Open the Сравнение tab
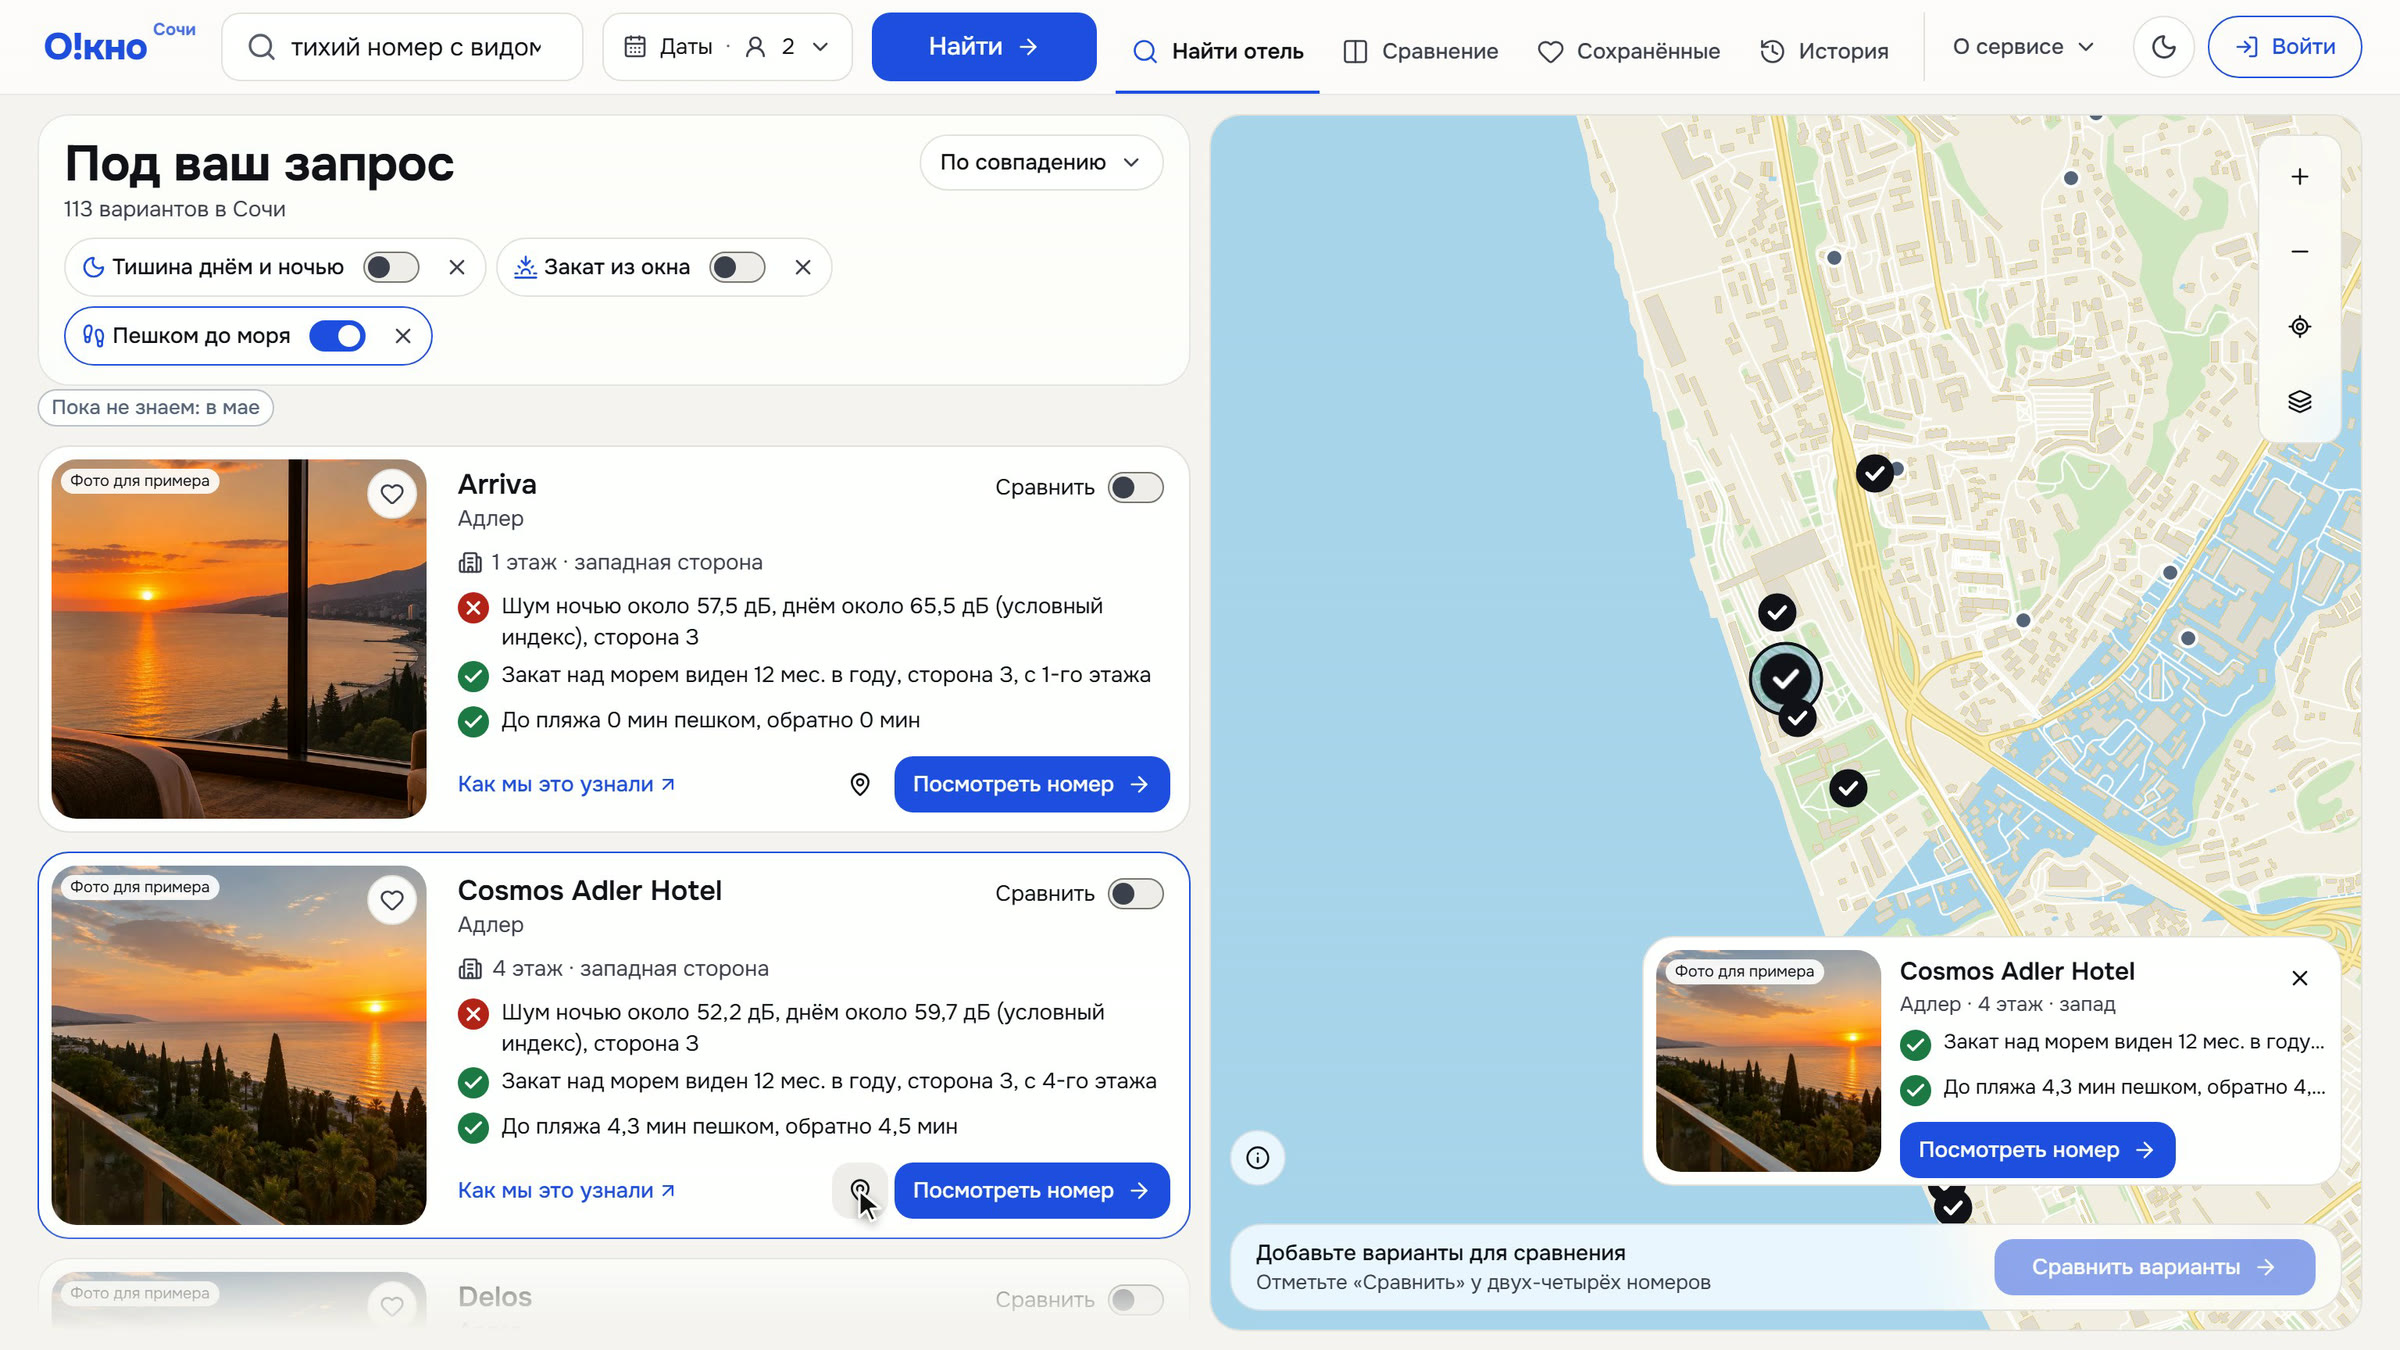The image size is (2400, 1350). pos(1420,51)
